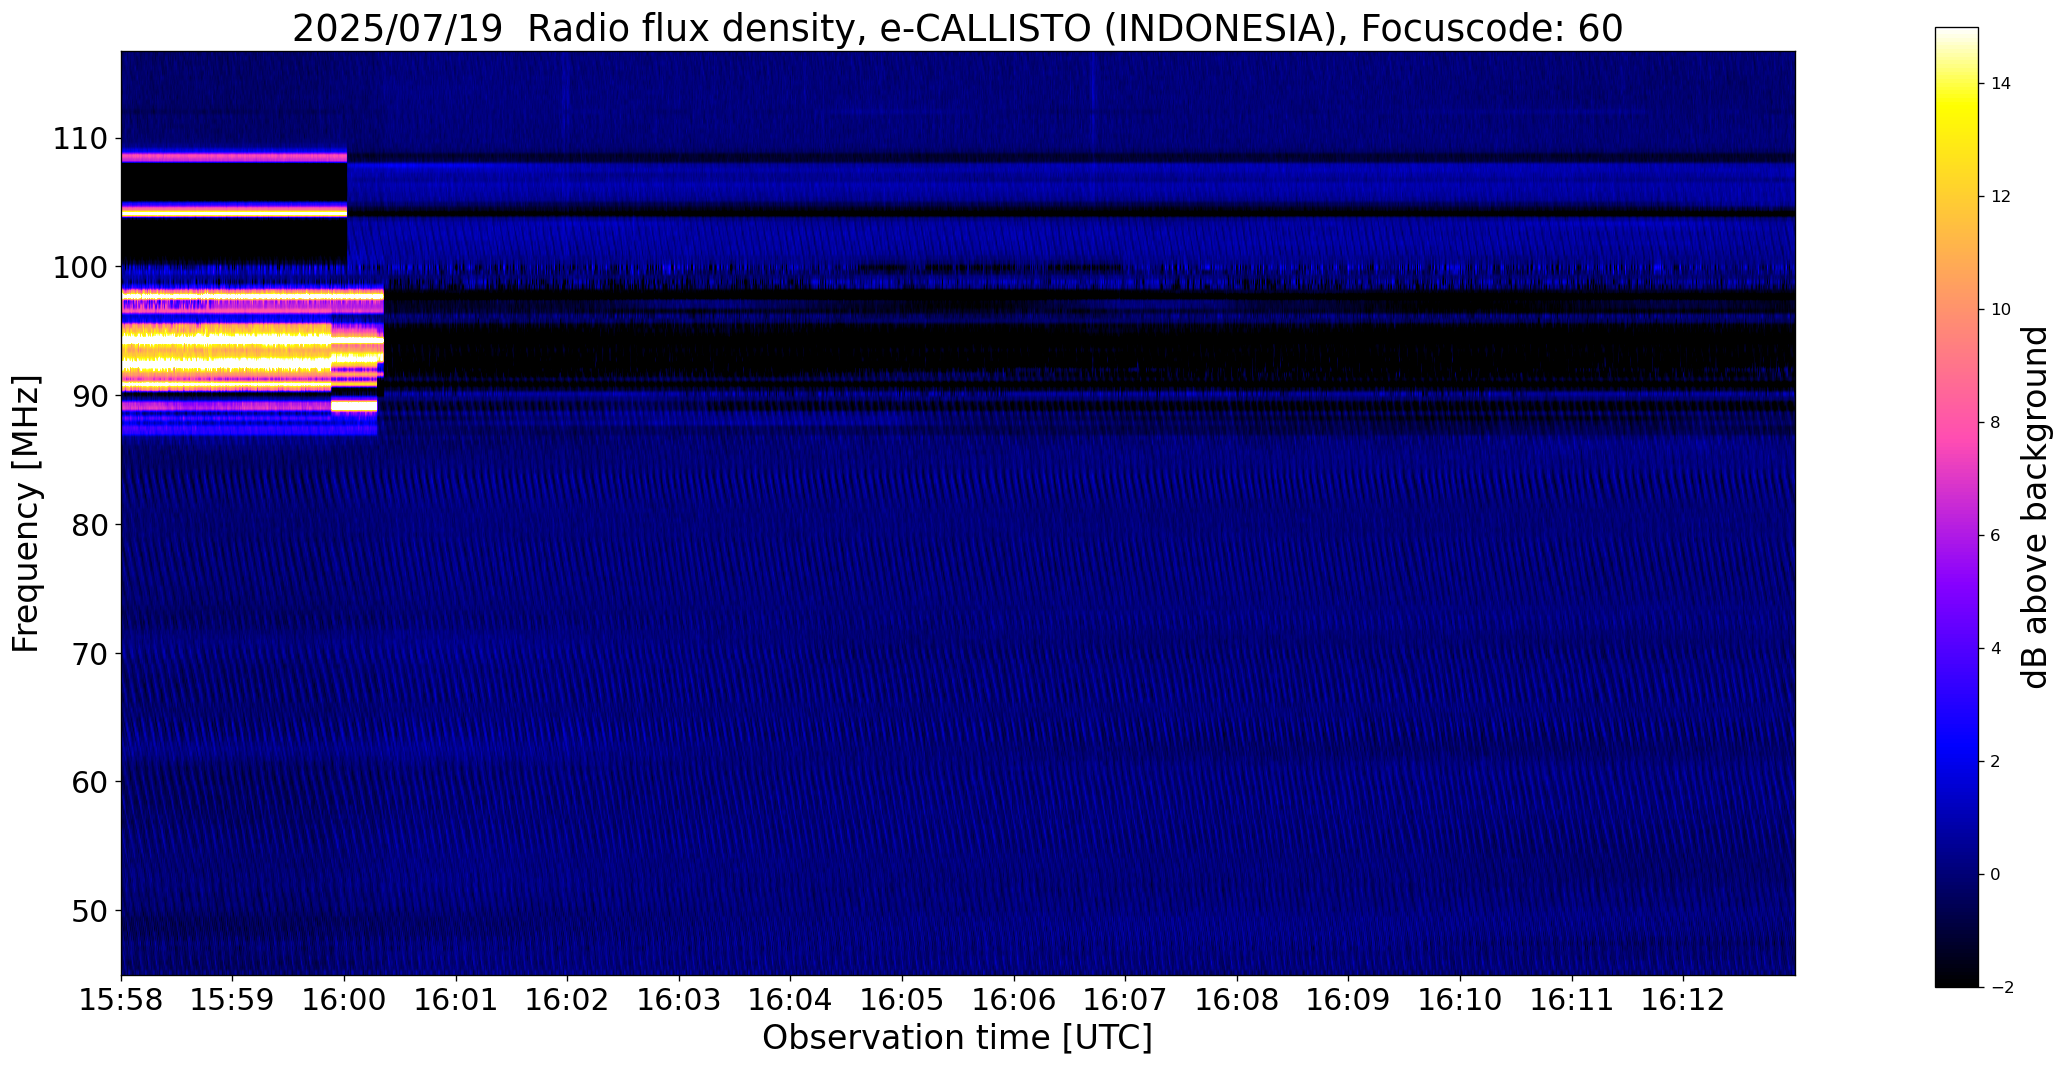Click the 15:58 time tick label
The image size is (2066, 1067).
coord(121,1000)
